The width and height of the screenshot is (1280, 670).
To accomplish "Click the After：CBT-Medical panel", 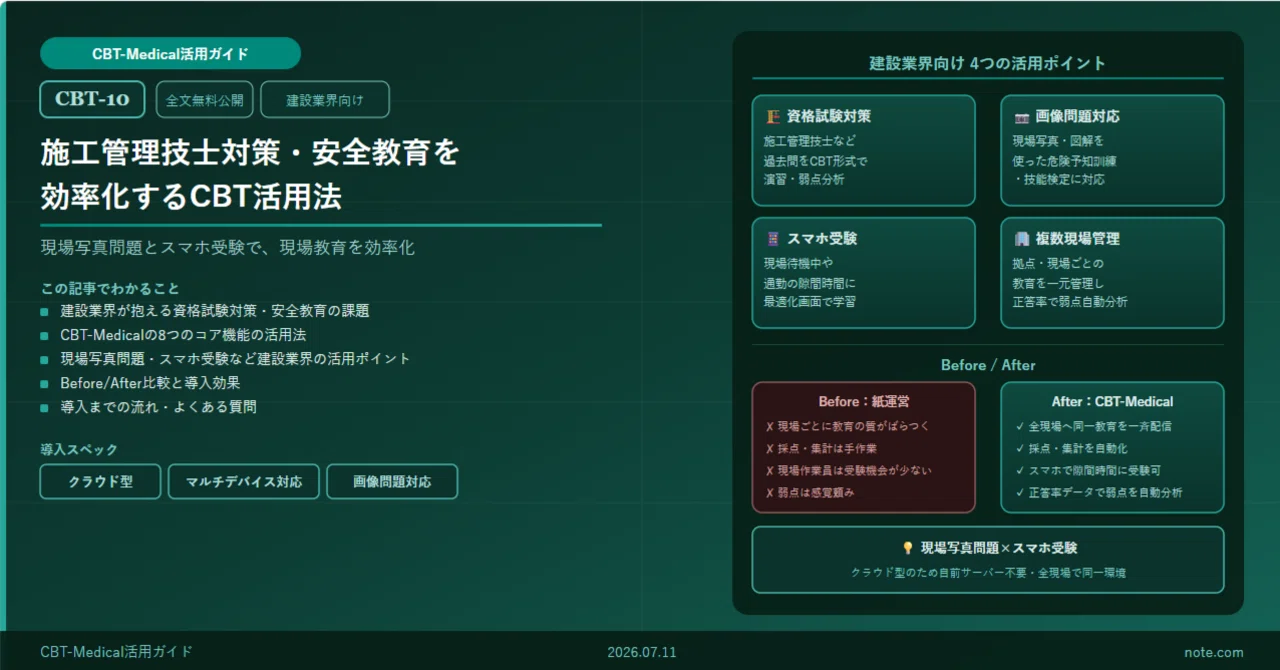I will click(x=1112, y=447).
